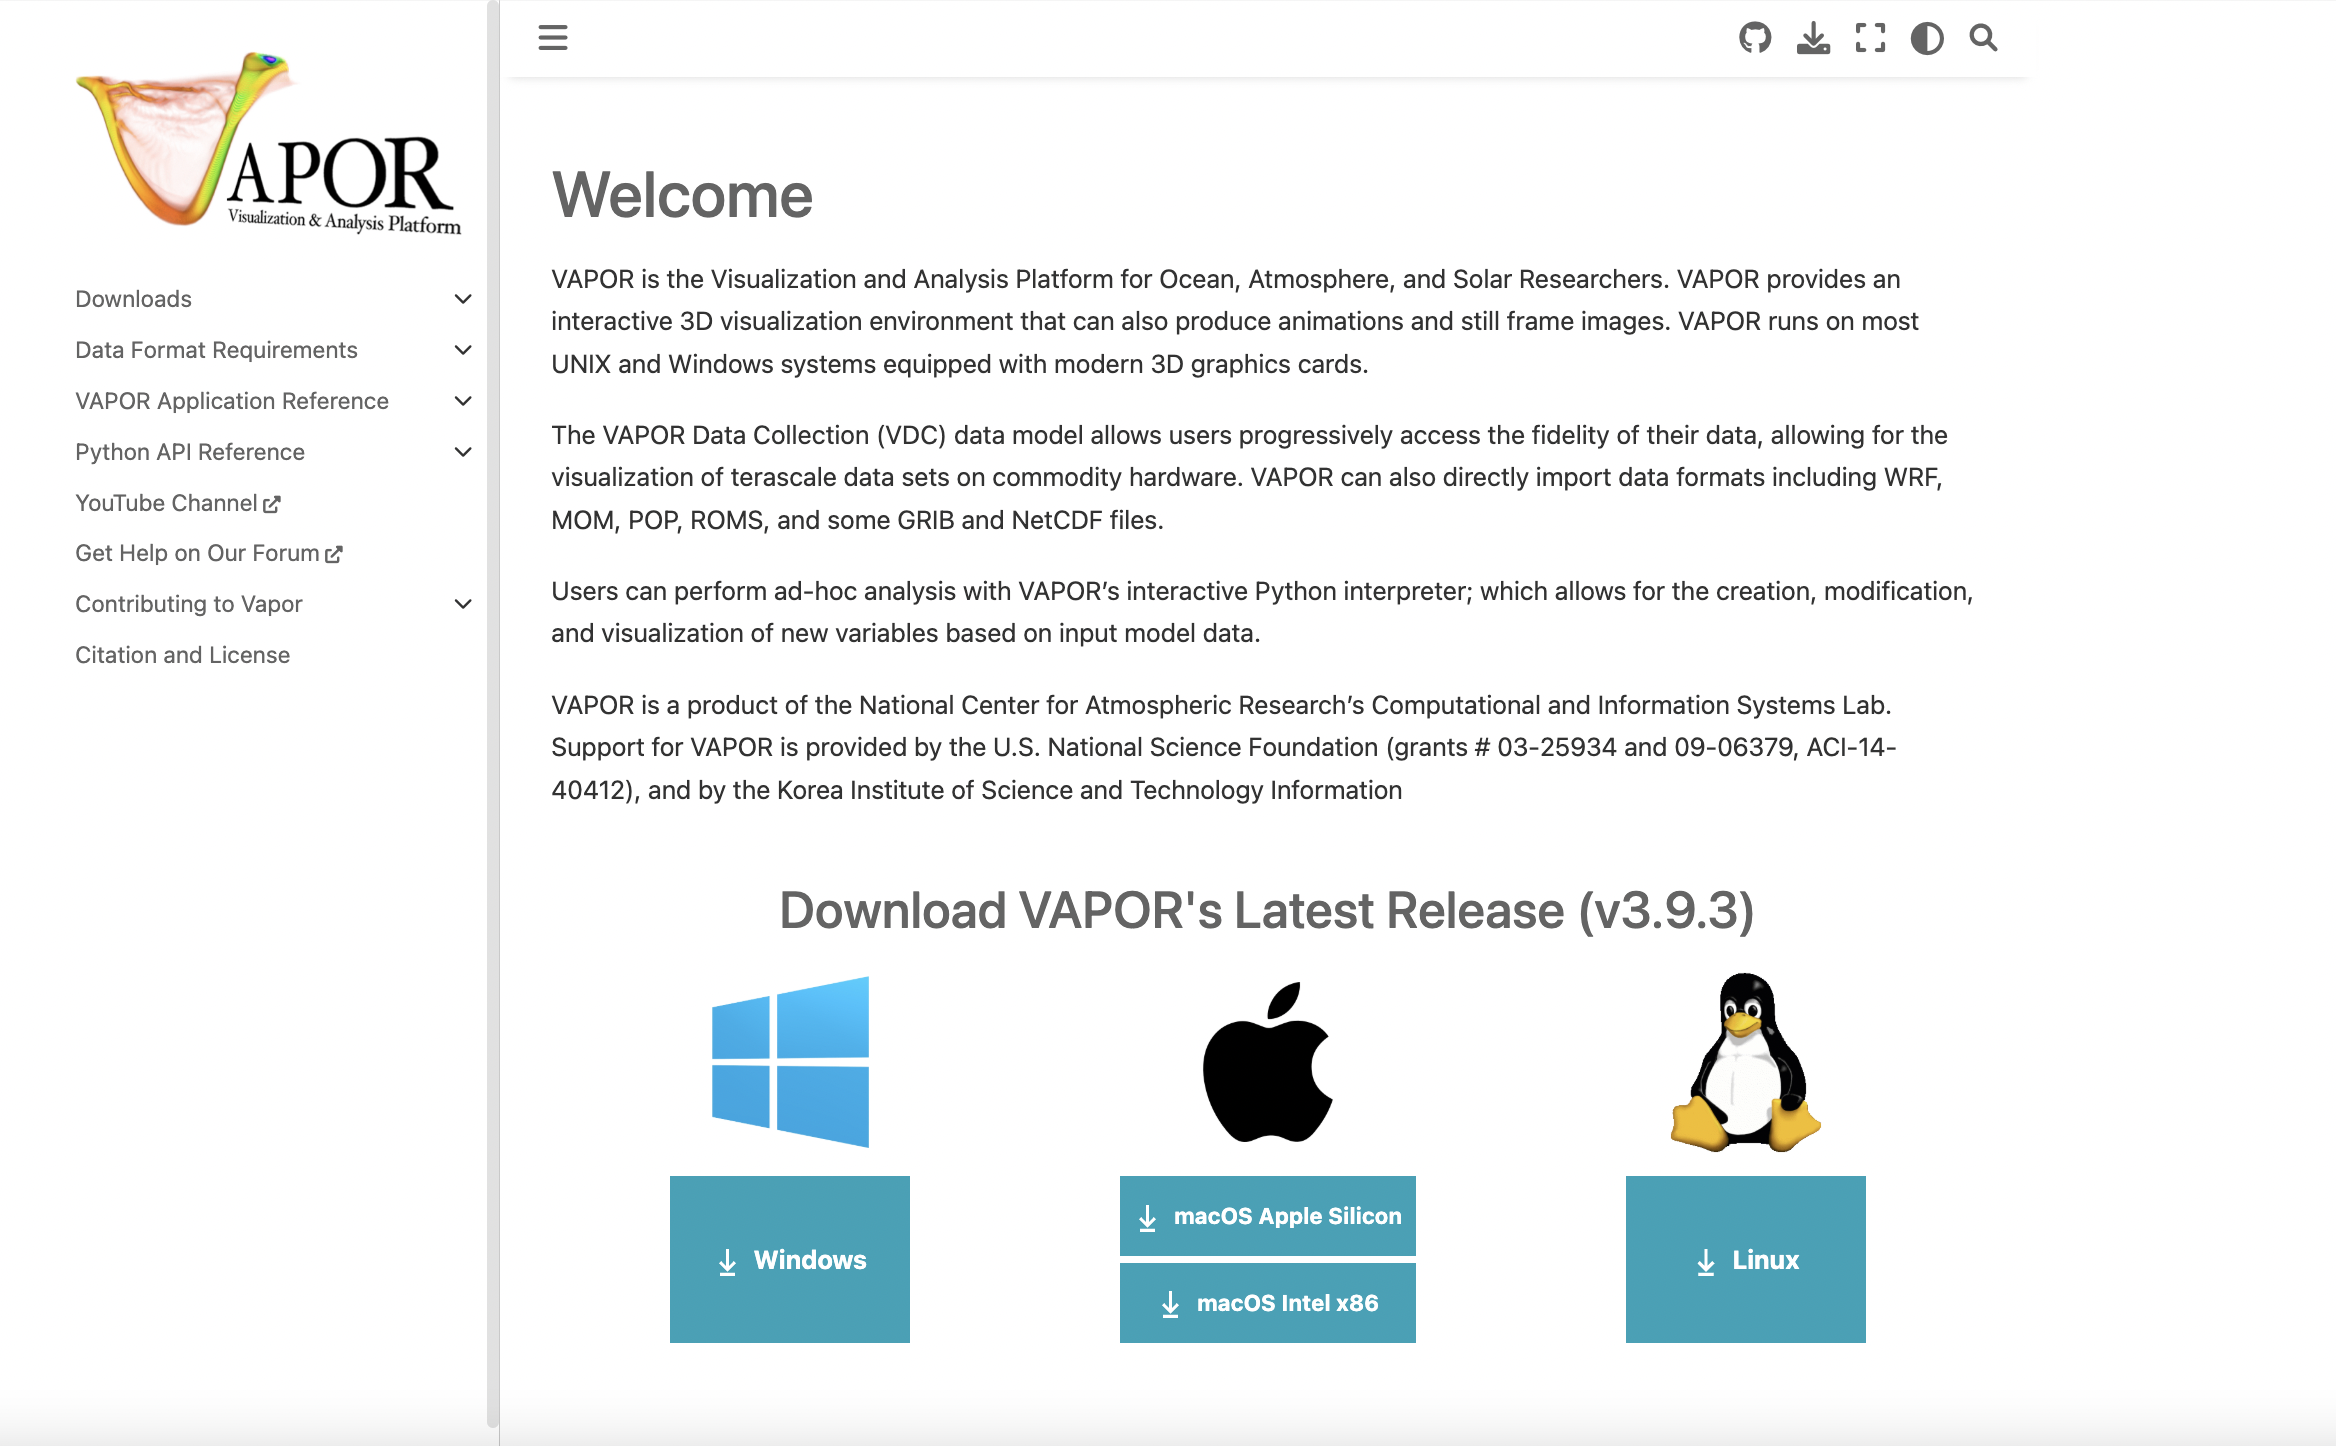Click the sidebar vertical scrollbar
Screen dimensions: 2336x1446
[492, 714]
